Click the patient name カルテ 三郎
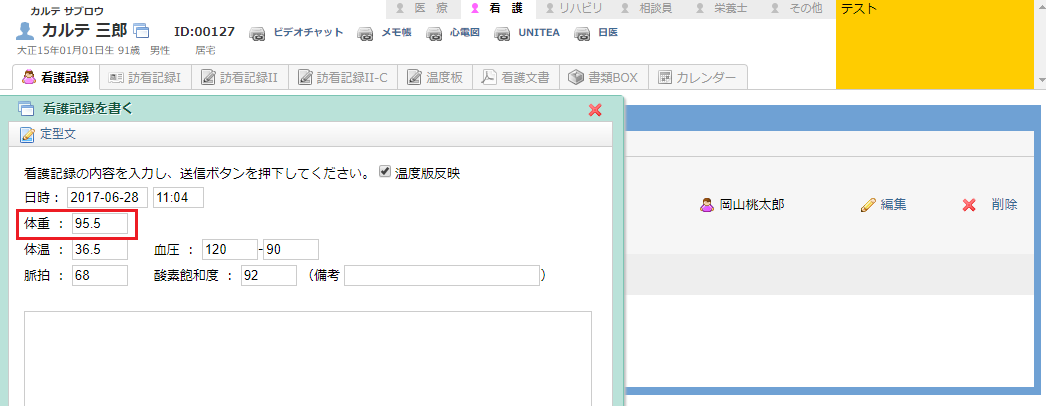Viewport: 1046px width, 406px height. tap(84, 30)
